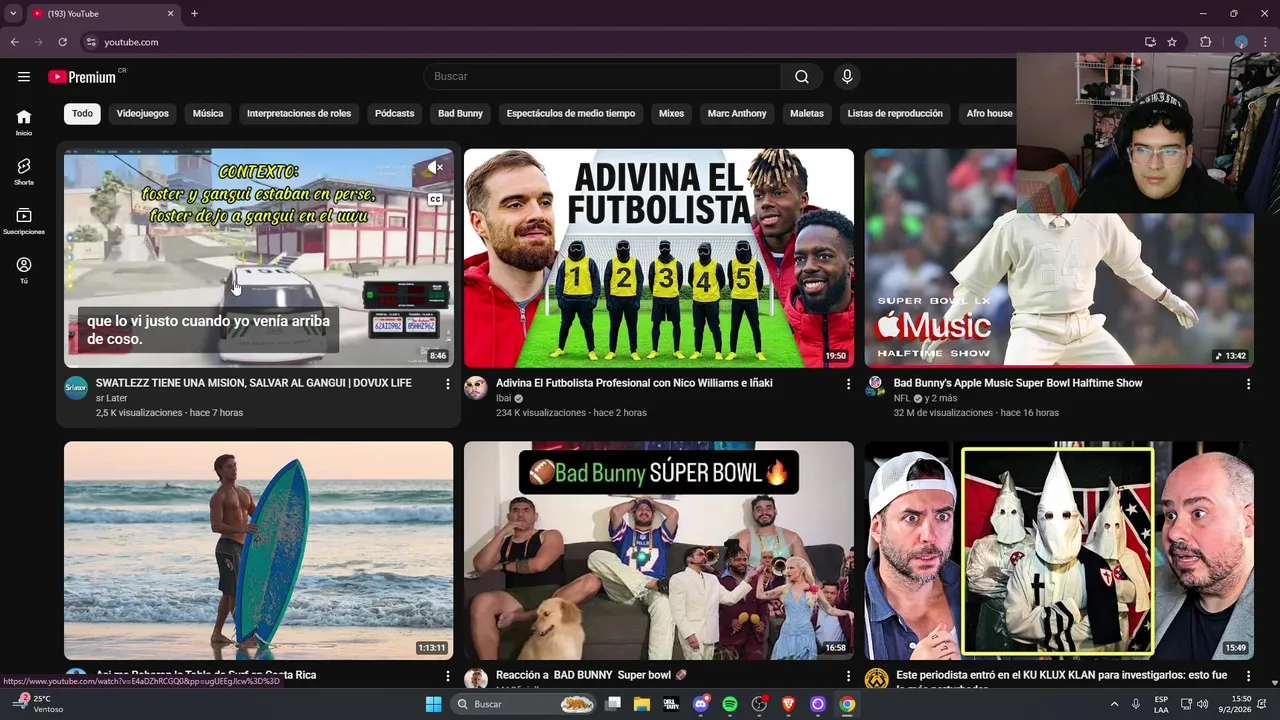This screenshot has height=720, width=1280.
Task: Open options for surf table Costa Rica video
Action: click(x=447, y=676)
